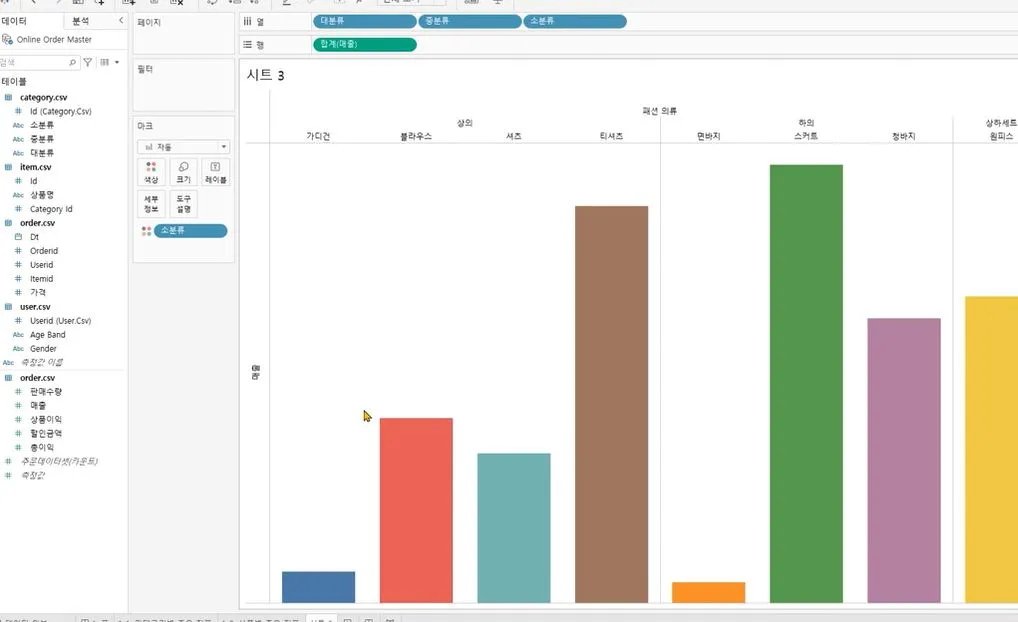Click the filter funnel icon in data pane

[x=88, y=62]
